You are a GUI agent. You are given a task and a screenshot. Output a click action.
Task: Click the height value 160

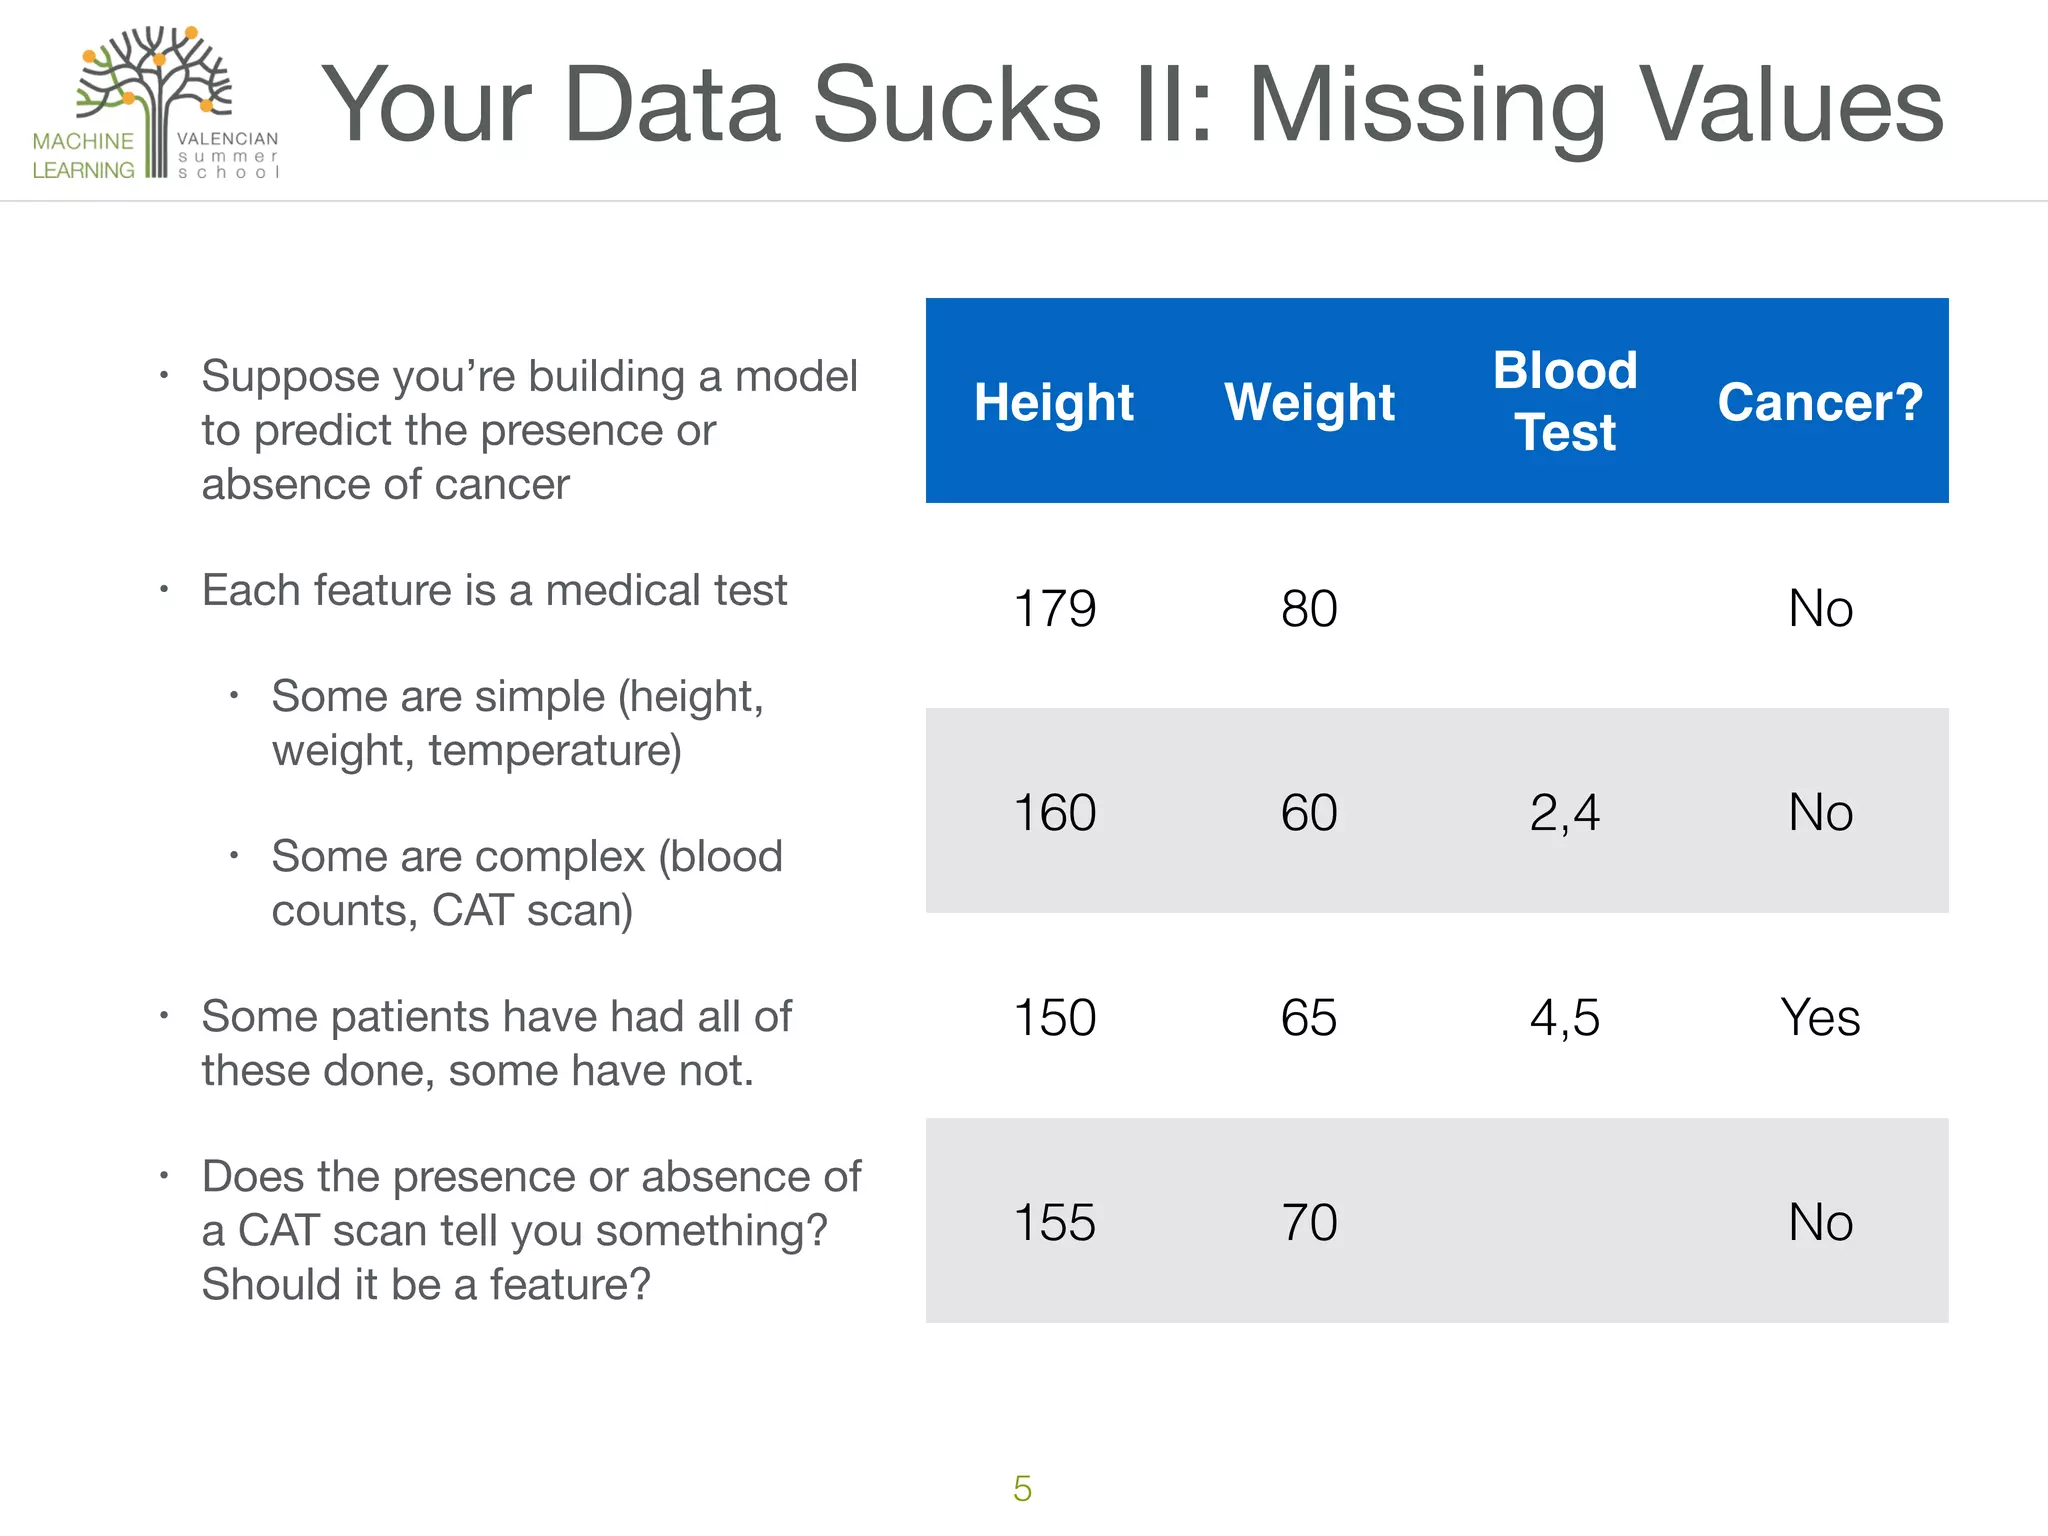1054,812
